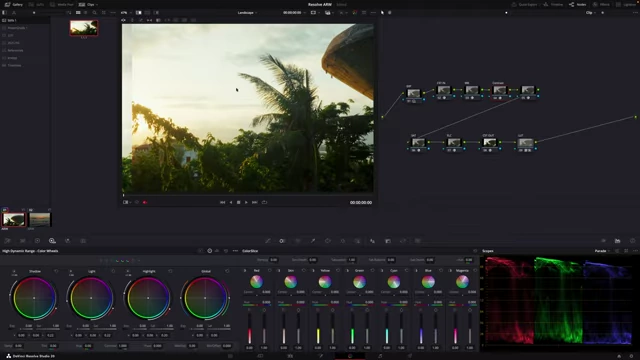This screenshot has height=360, width=640.
Task: Expand the Clips dropdown arrow
Action: 97,4
